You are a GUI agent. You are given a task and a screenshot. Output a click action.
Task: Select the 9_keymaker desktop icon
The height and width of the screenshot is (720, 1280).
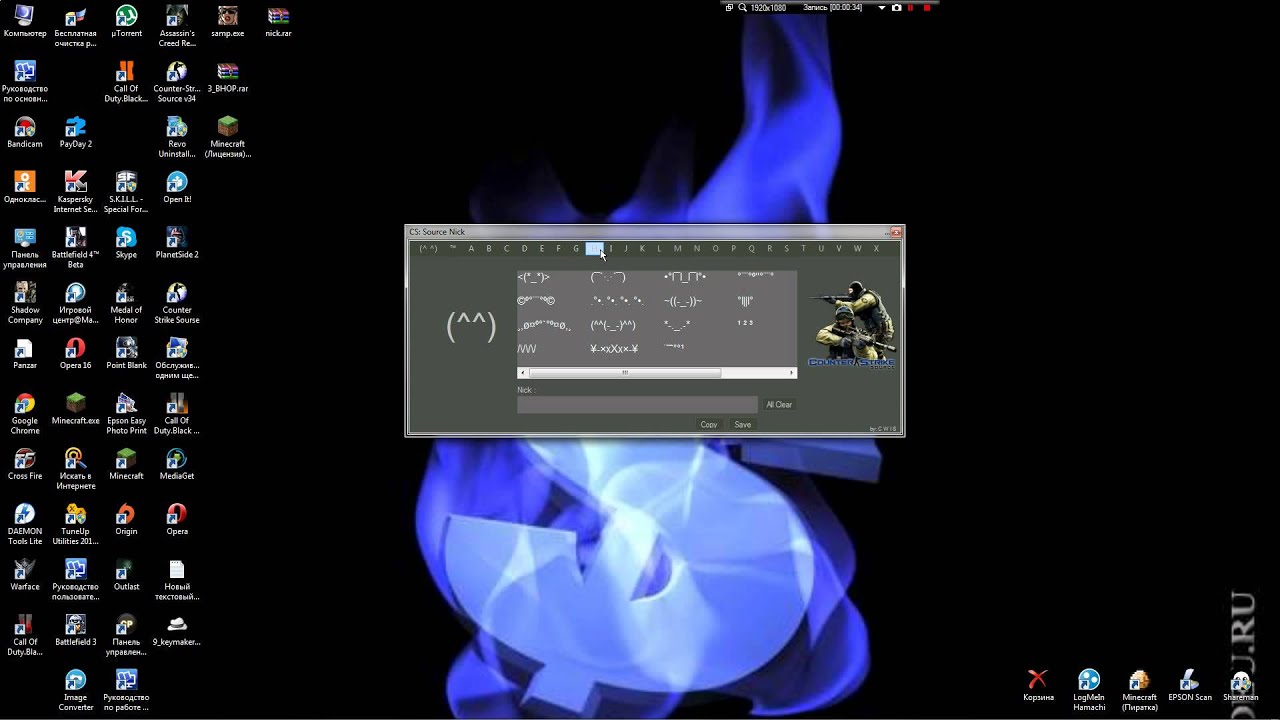pyautogui.click(x=177, y=631)
